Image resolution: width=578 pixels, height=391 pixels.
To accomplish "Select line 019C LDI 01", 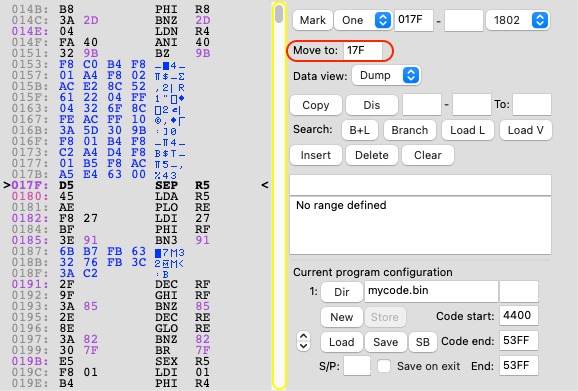I will coord(111,372).
